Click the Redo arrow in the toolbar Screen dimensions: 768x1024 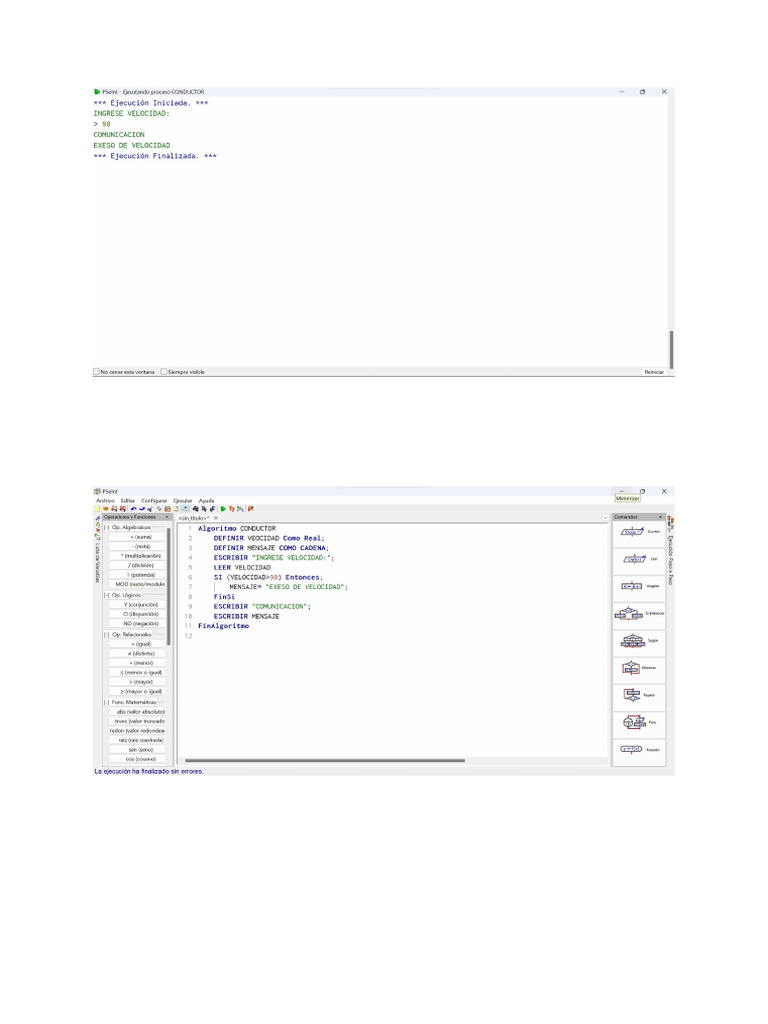click(x=142, y=509)
